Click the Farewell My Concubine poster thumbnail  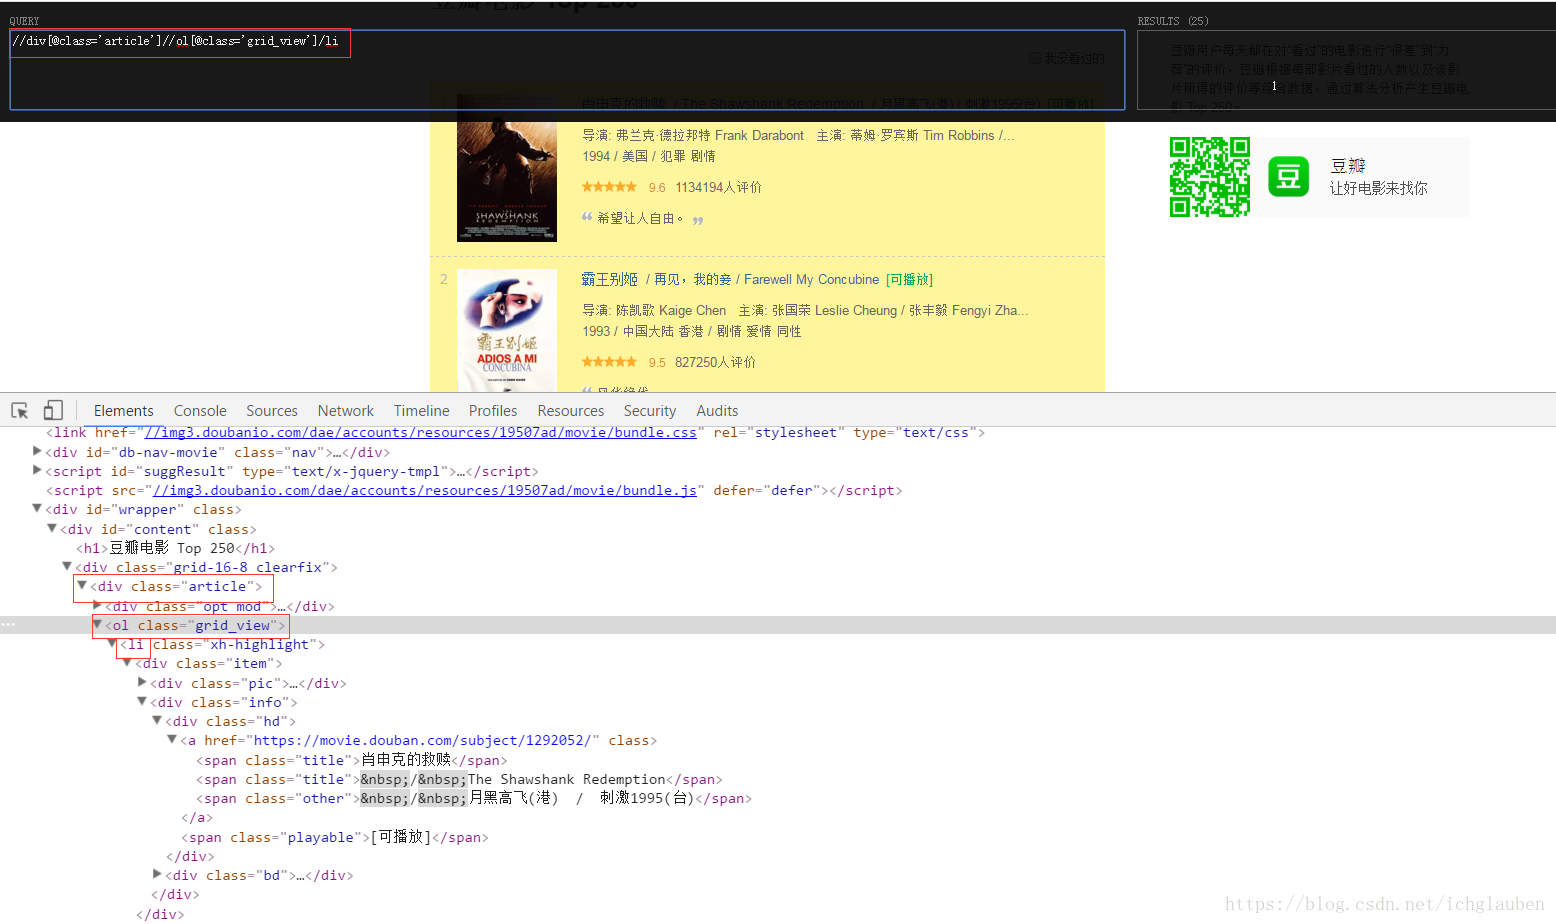(x=507, y=330)
